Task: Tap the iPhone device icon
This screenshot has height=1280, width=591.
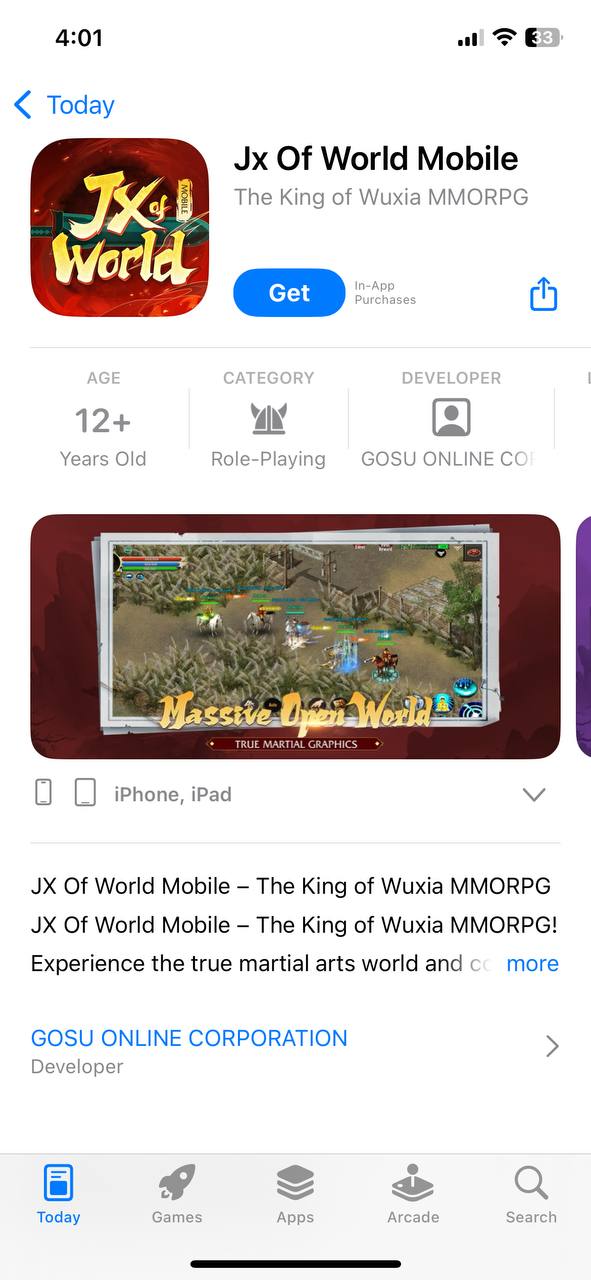Action: (x=44, y=793)
